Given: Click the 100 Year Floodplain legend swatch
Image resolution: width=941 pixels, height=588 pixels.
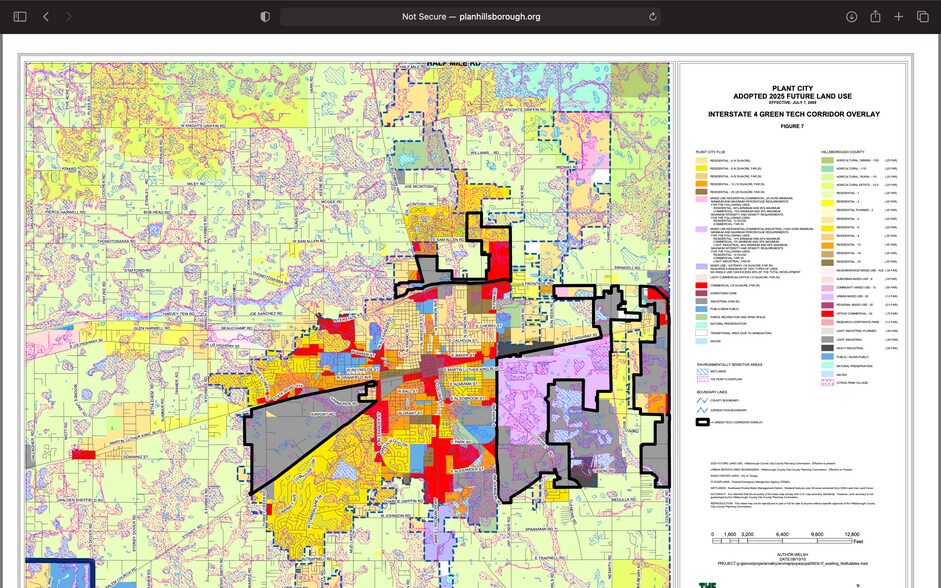Looking at the screenshot, I should (701, 380).
